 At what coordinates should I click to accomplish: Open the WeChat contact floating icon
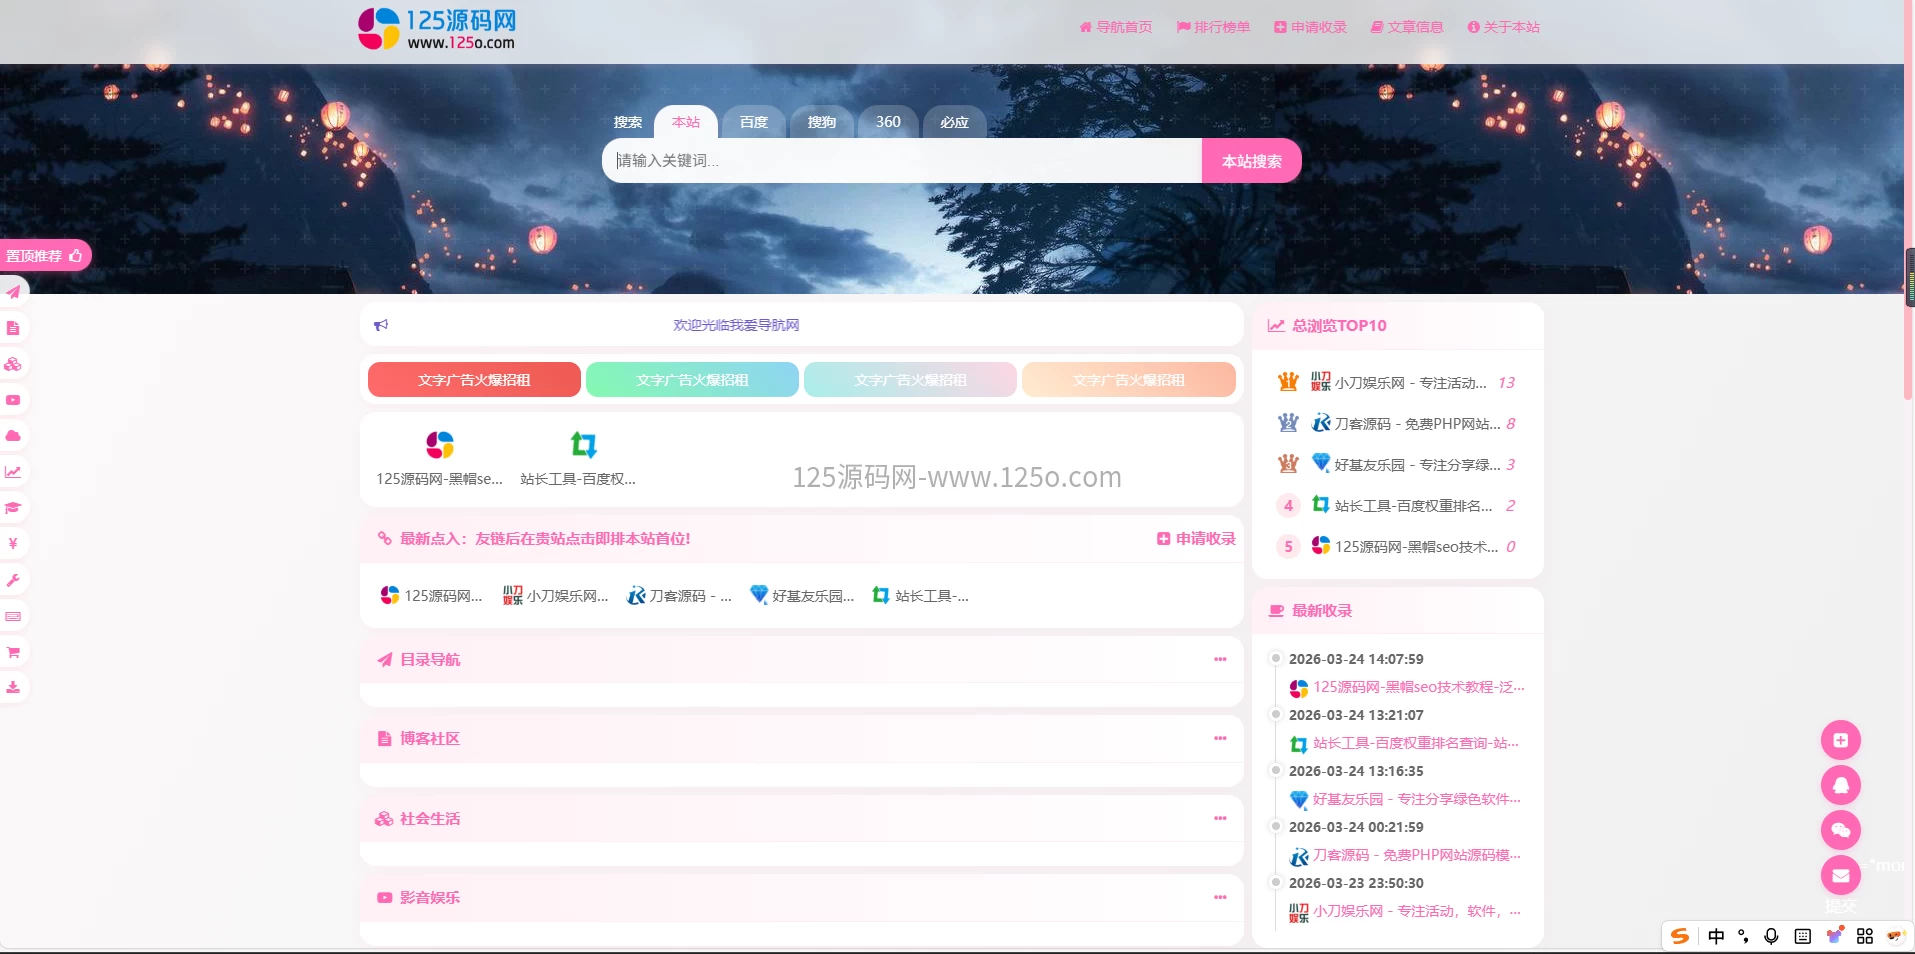pyautogui.click(x=1840, y=830)
